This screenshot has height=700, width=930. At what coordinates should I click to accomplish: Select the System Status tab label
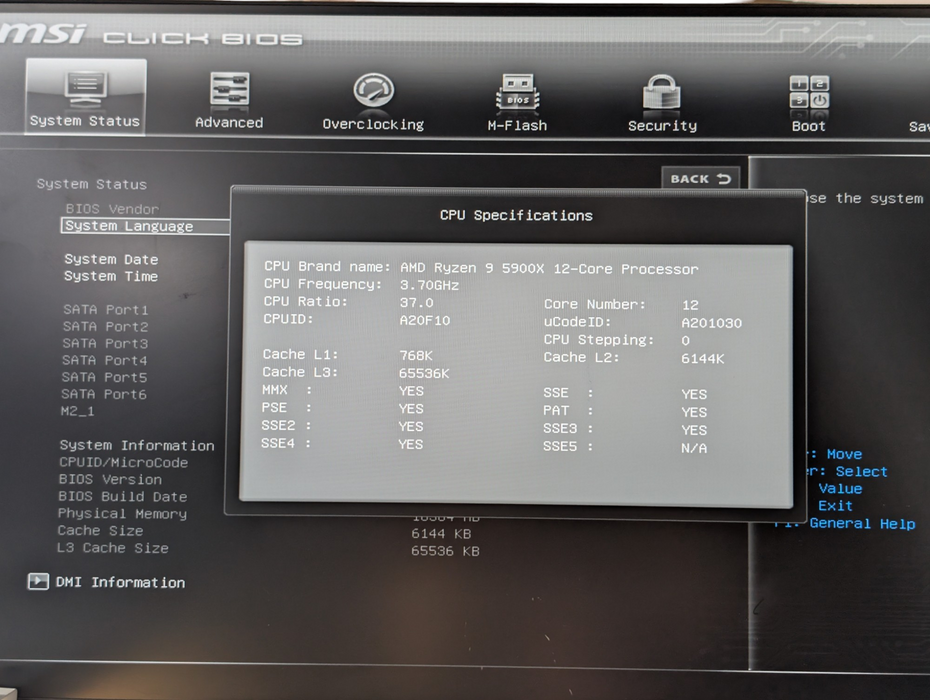(85, 121)
